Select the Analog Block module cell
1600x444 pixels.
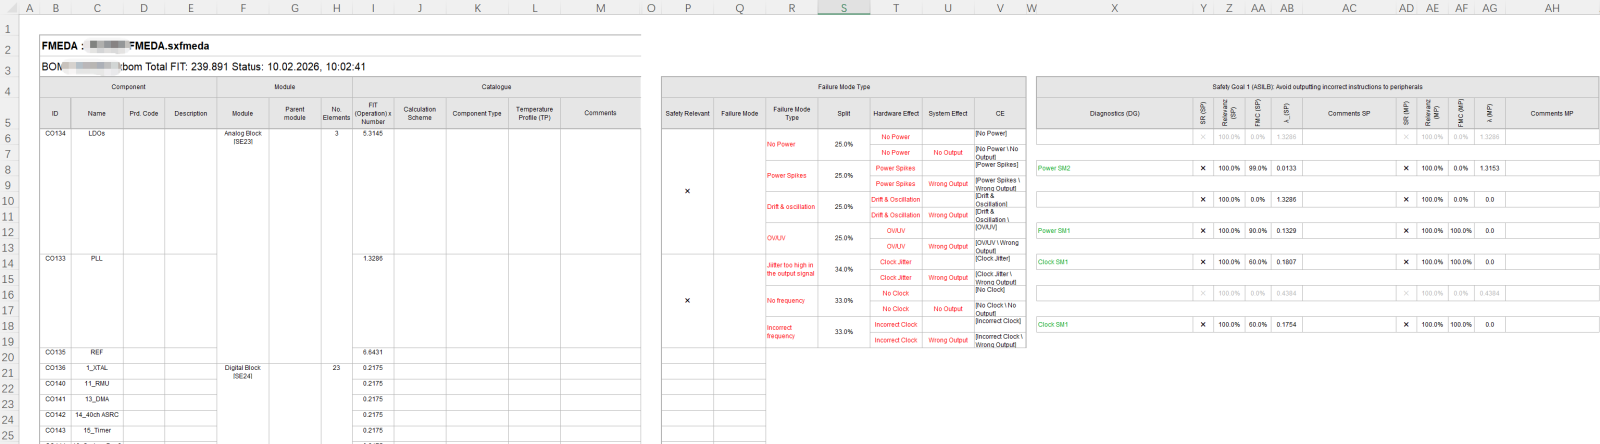tap(243, 137)
